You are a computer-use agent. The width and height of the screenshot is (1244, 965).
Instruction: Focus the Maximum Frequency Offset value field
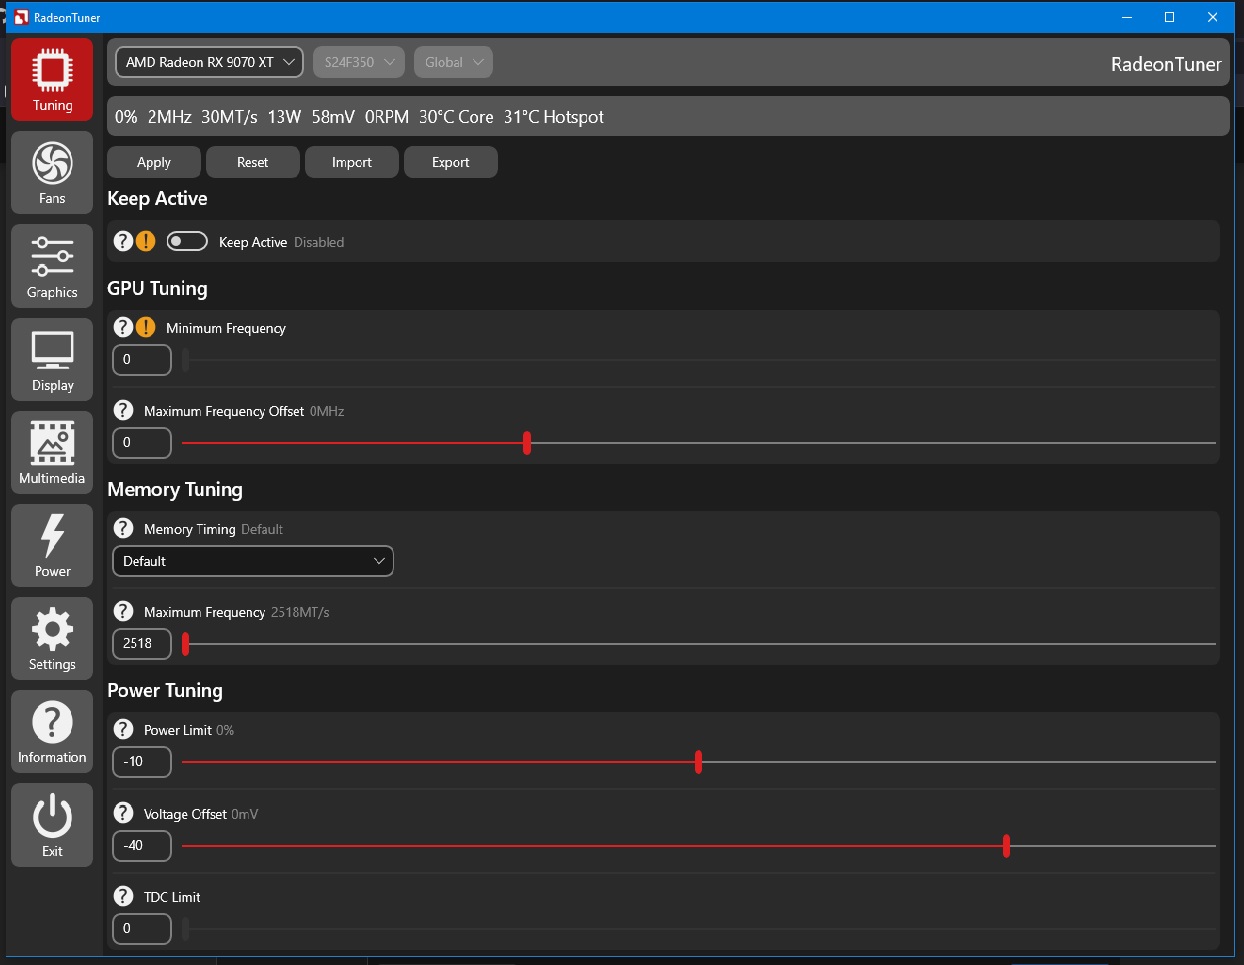point(142,443)
